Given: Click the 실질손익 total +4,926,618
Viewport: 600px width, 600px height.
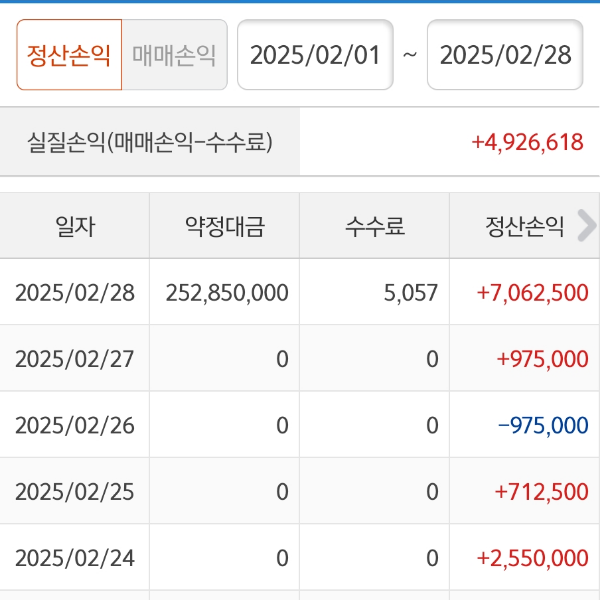Looking at the screenshot, I should tap(527, 142).
